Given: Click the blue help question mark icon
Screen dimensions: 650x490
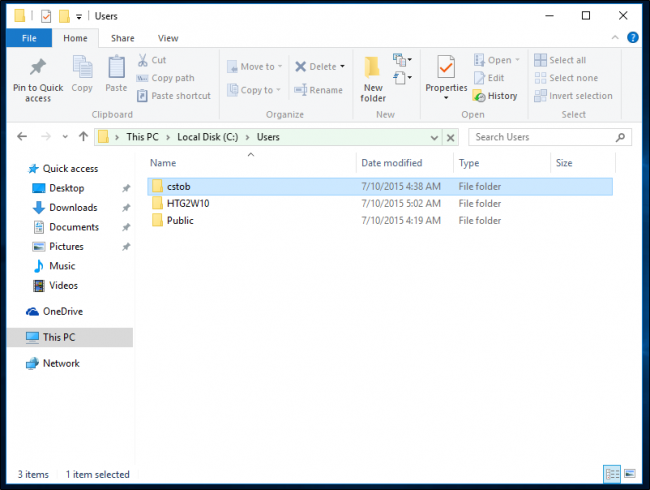Looking at the screenshot, I should pyautogui.click(x=633, y=38).
